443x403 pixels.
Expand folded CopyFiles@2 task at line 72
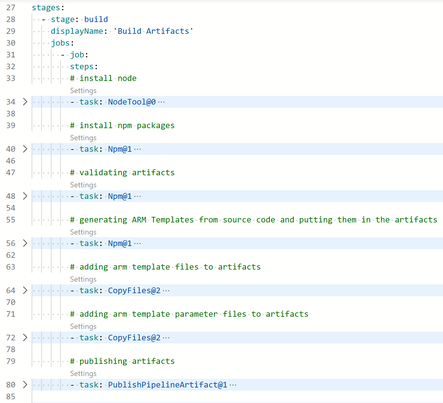25,338
